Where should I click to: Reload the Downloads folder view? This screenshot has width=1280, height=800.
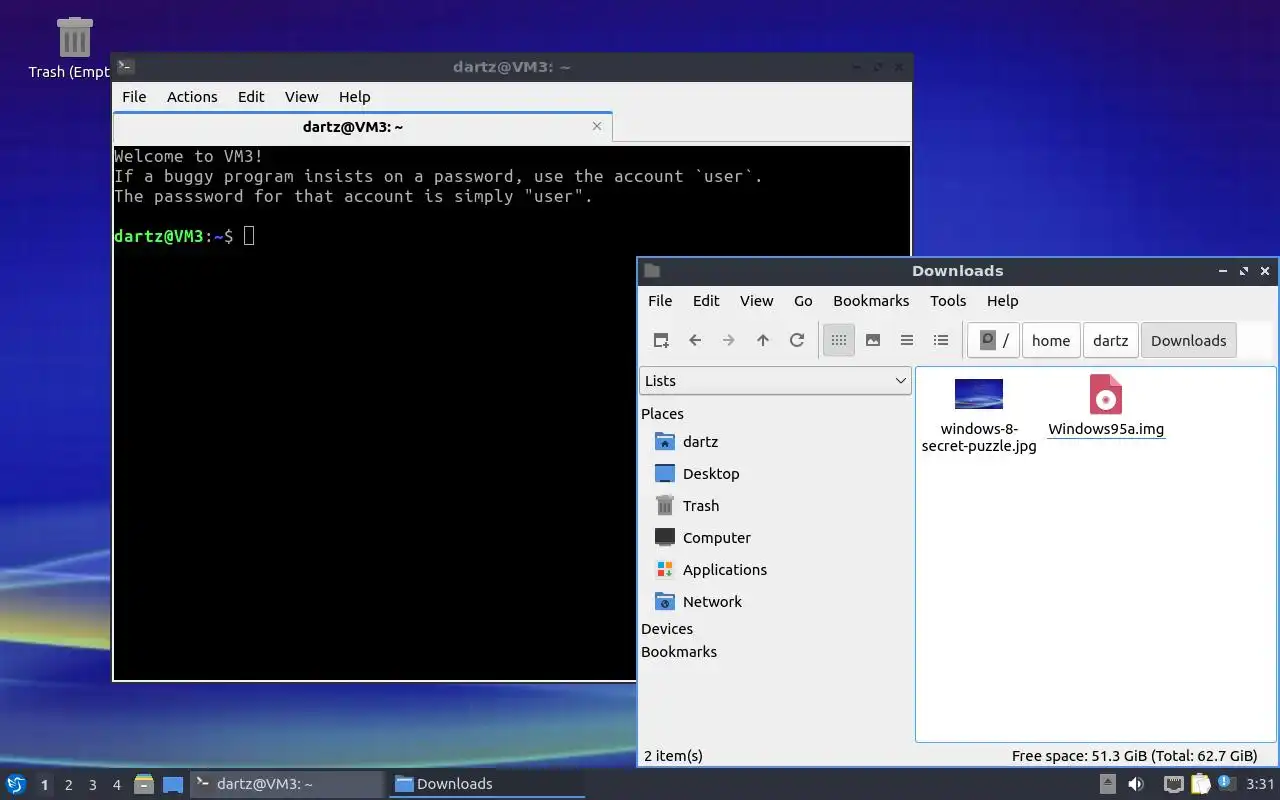tap(796, 340)
